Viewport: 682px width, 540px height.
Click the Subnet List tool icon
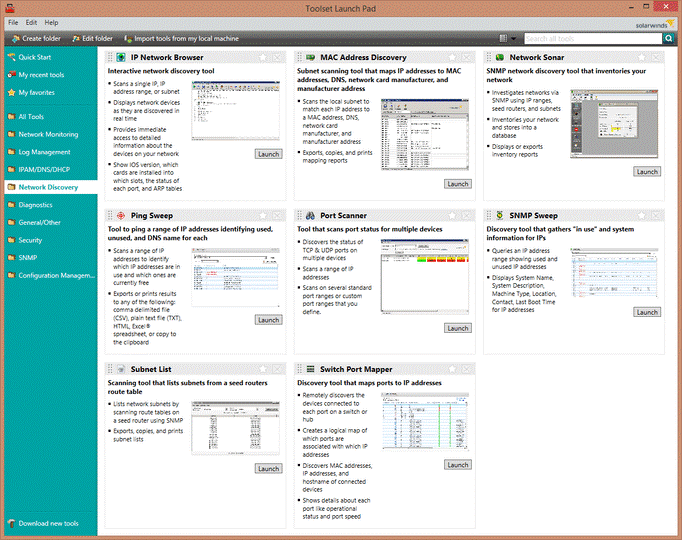(x=121, y=369)
